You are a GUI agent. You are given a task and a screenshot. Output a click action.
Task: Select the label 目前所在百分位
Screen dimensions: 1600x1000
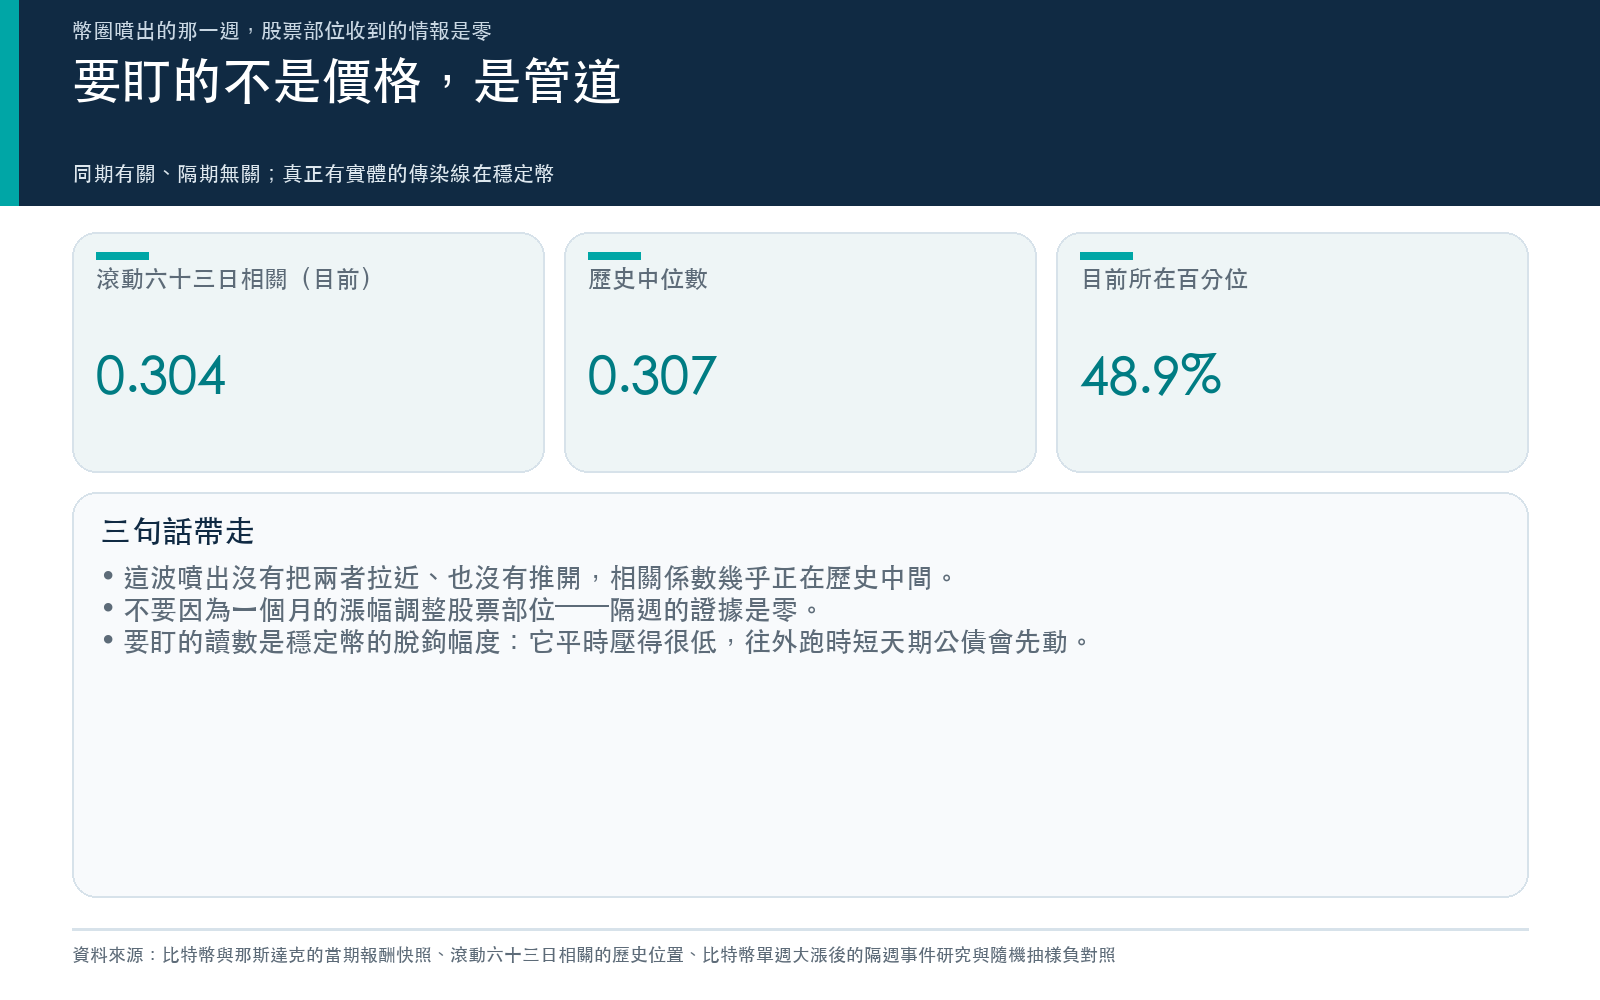1164,279
